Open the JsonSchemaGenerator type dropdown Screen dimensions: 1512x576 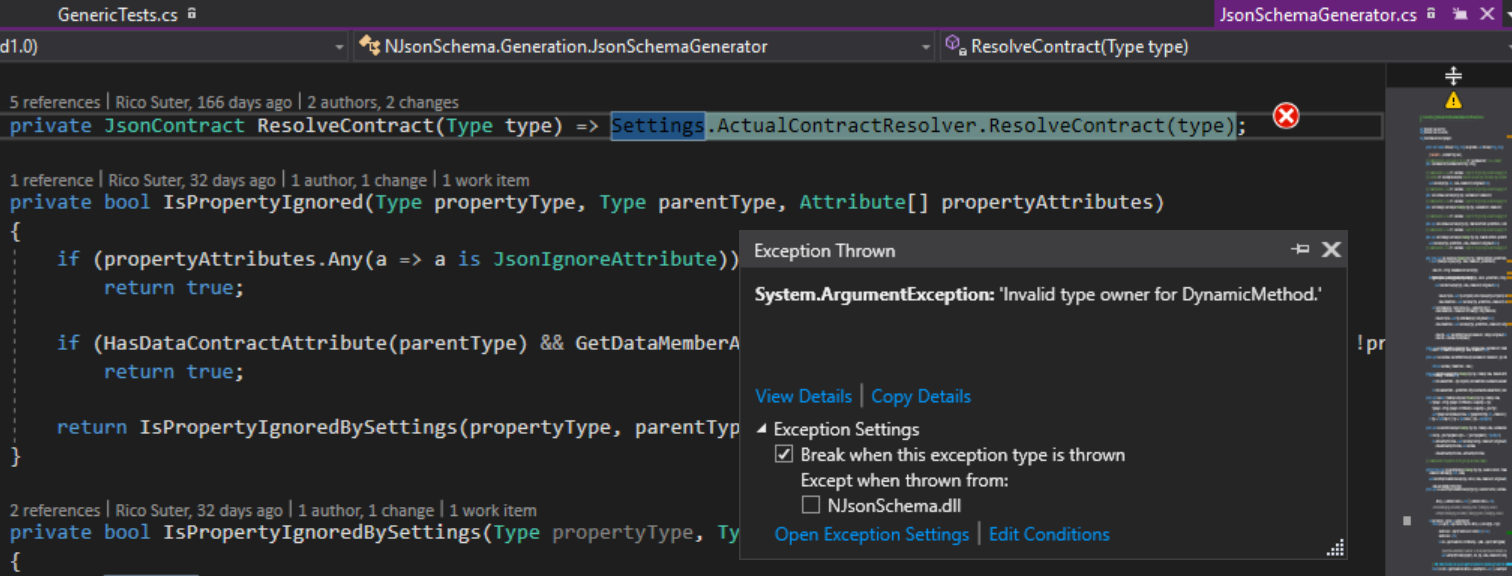click(x=925, y=46)
